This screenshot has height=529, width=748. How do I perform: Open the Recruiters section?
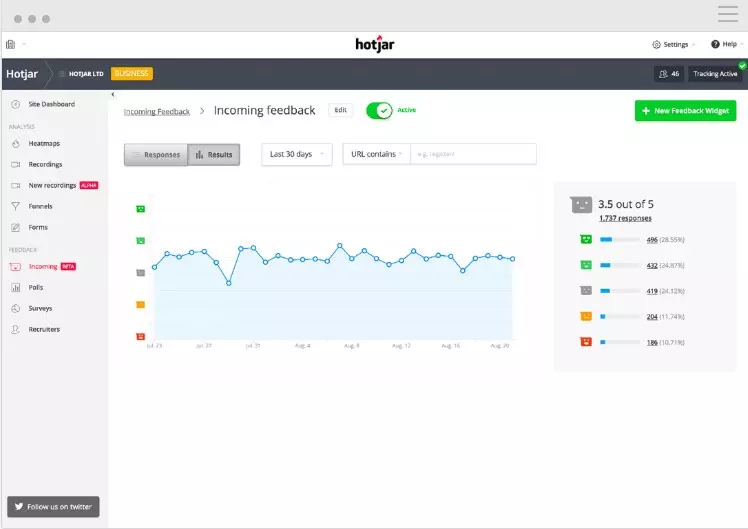click(x=44, y=330)
